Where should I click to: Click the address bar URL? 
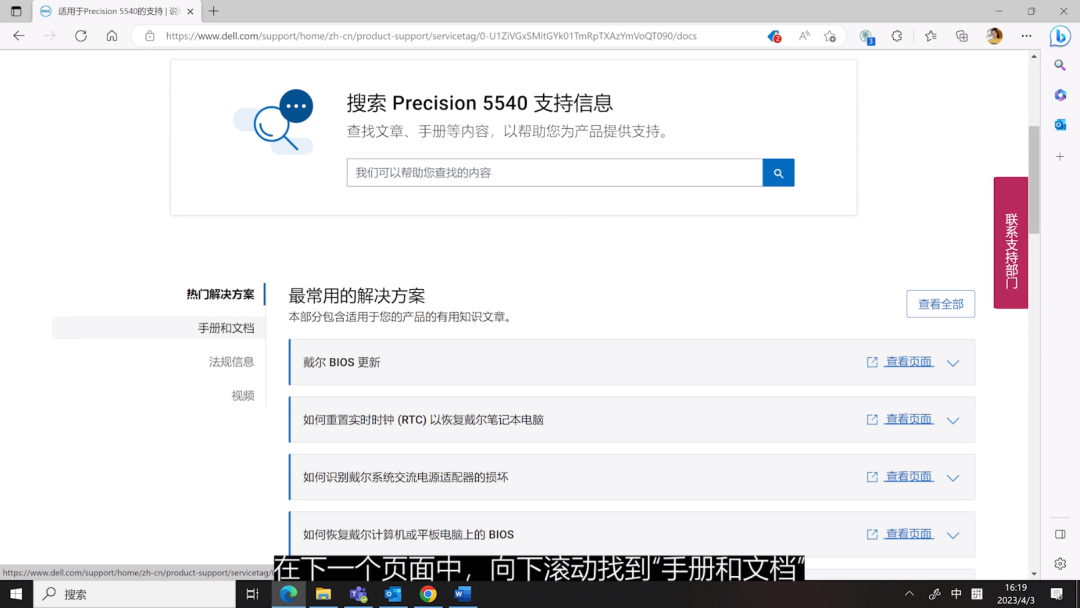[x=431, y=36]
